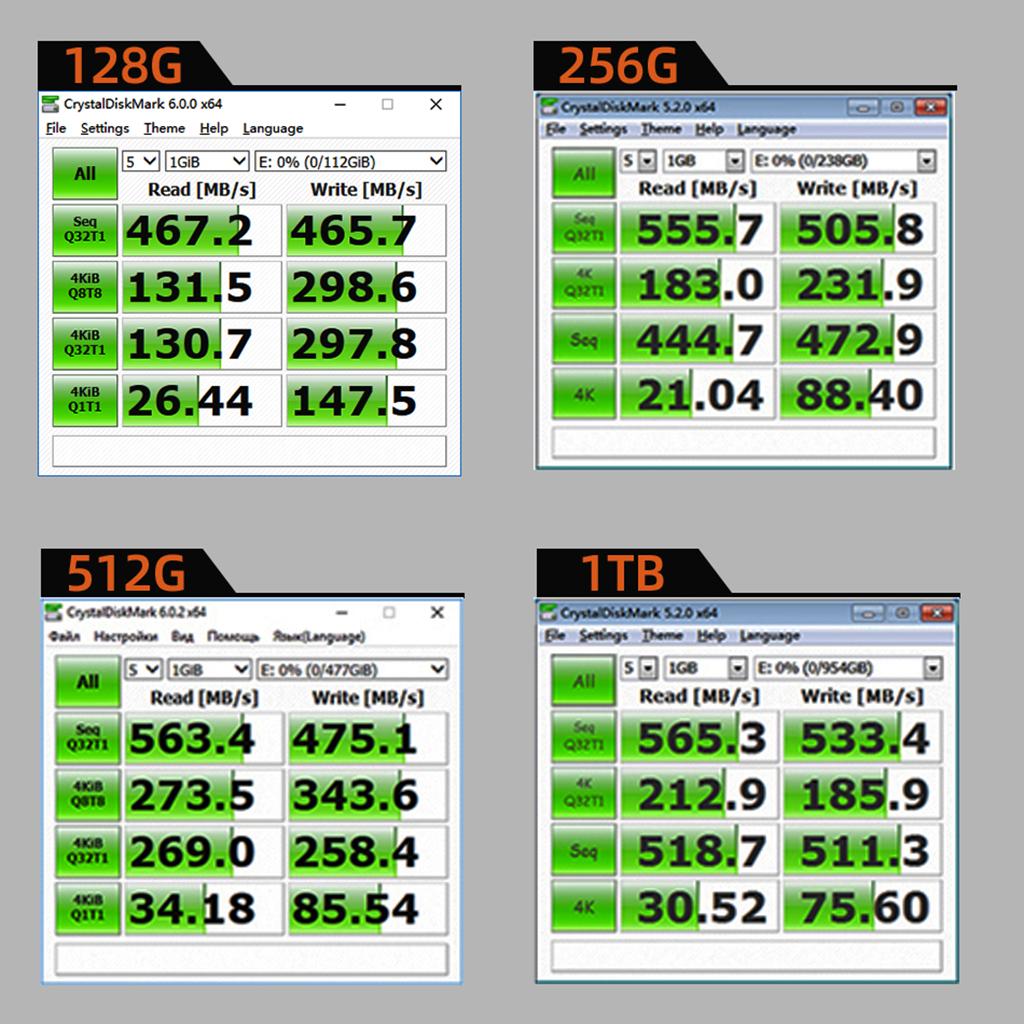This screenshot has height=1024, width=1024.
Task: Open the Settings menu in the 128G window
Action: [105, 128]
